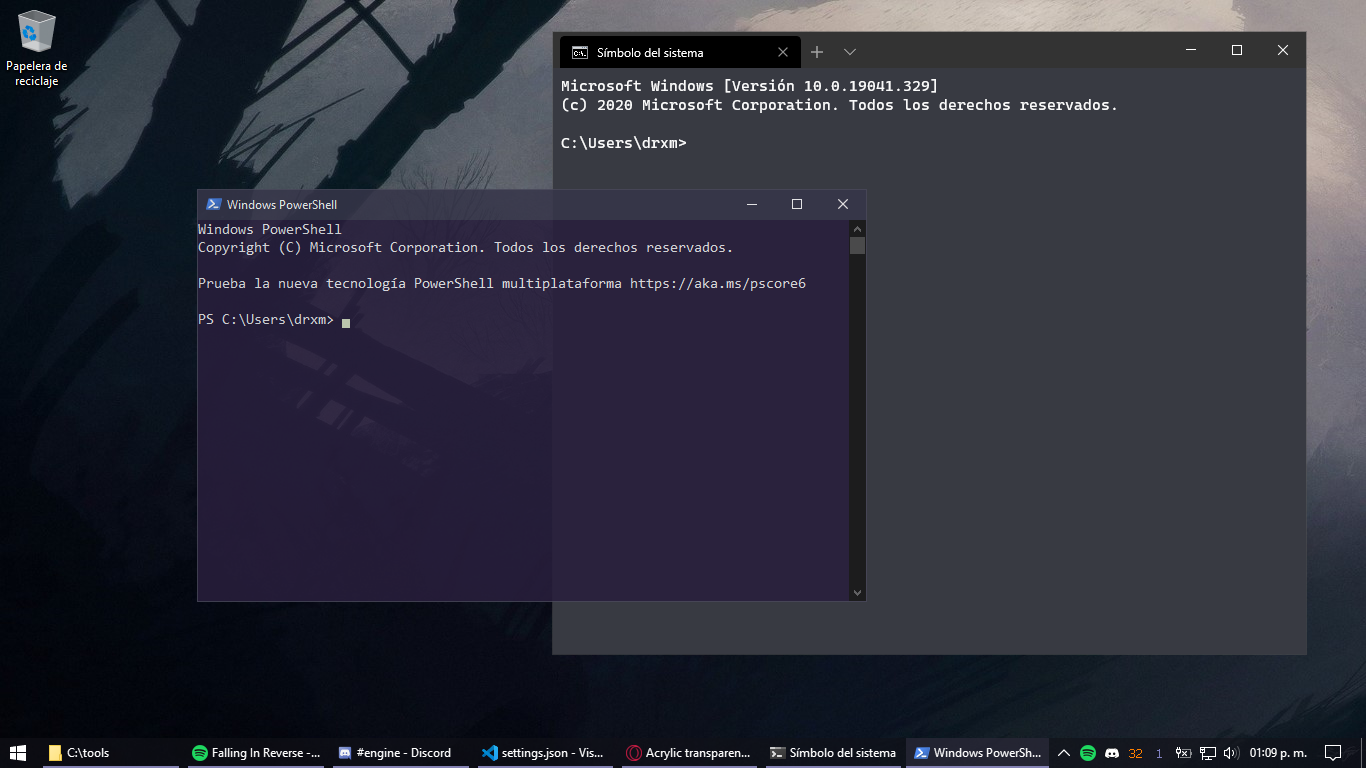This screenshot has width=1366, height=768.
Task: Switch to settings.json Visual Studio Code taskbar item
Action: 543,753
